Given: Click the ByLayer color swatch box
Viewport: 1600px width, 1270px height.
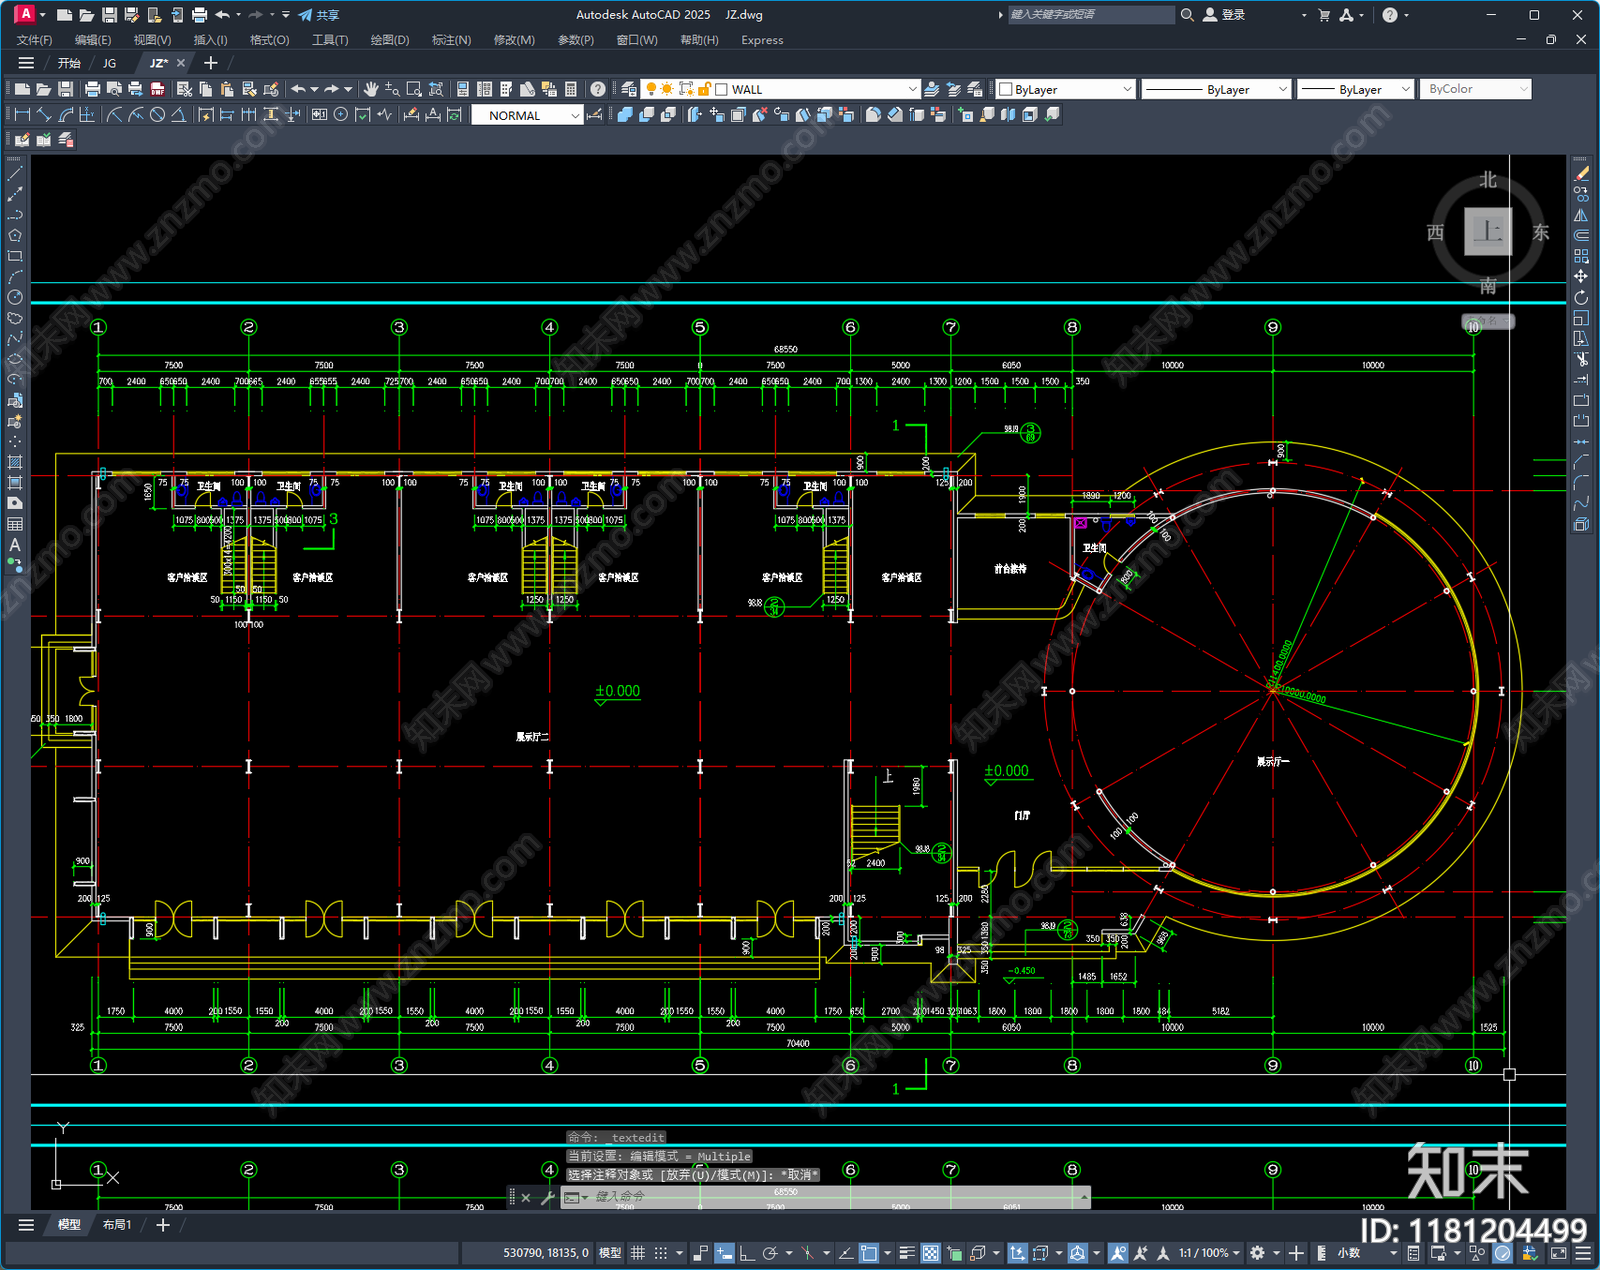Looking at the screenshot, I should point(1006,89).
